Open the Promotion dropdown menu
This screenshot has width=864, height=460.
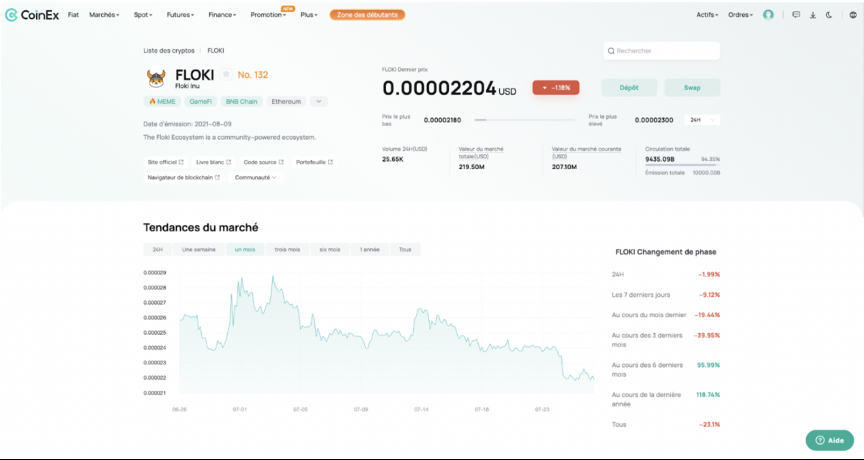click(x=268, y=15)
